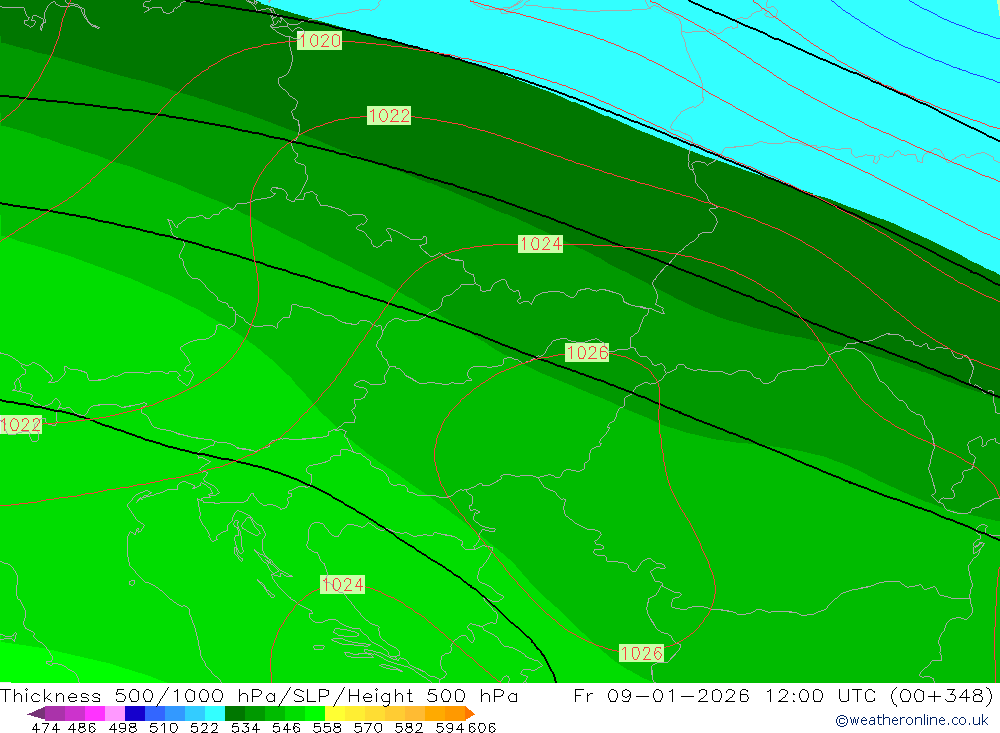1000x733 pixels.
Task: Click the brightest green swatch above 558
Action: pos(315,713)
